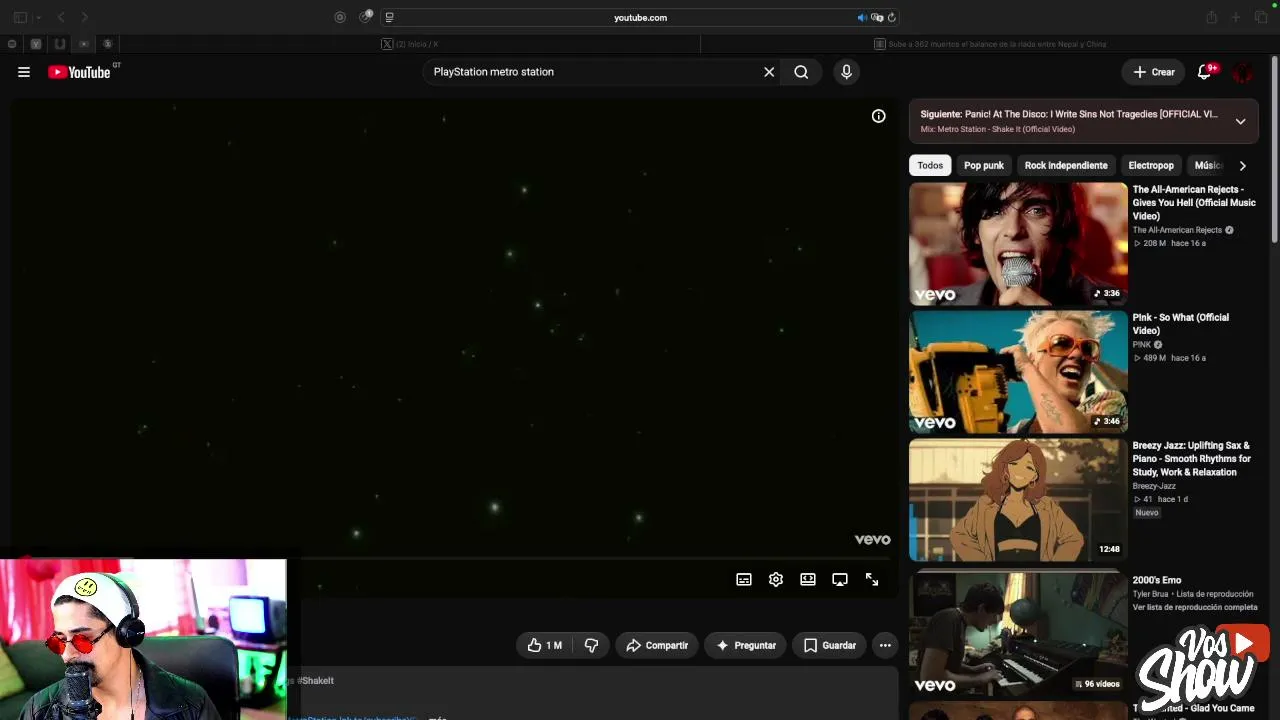Show the browser tab overview

tap(1261, 17)
